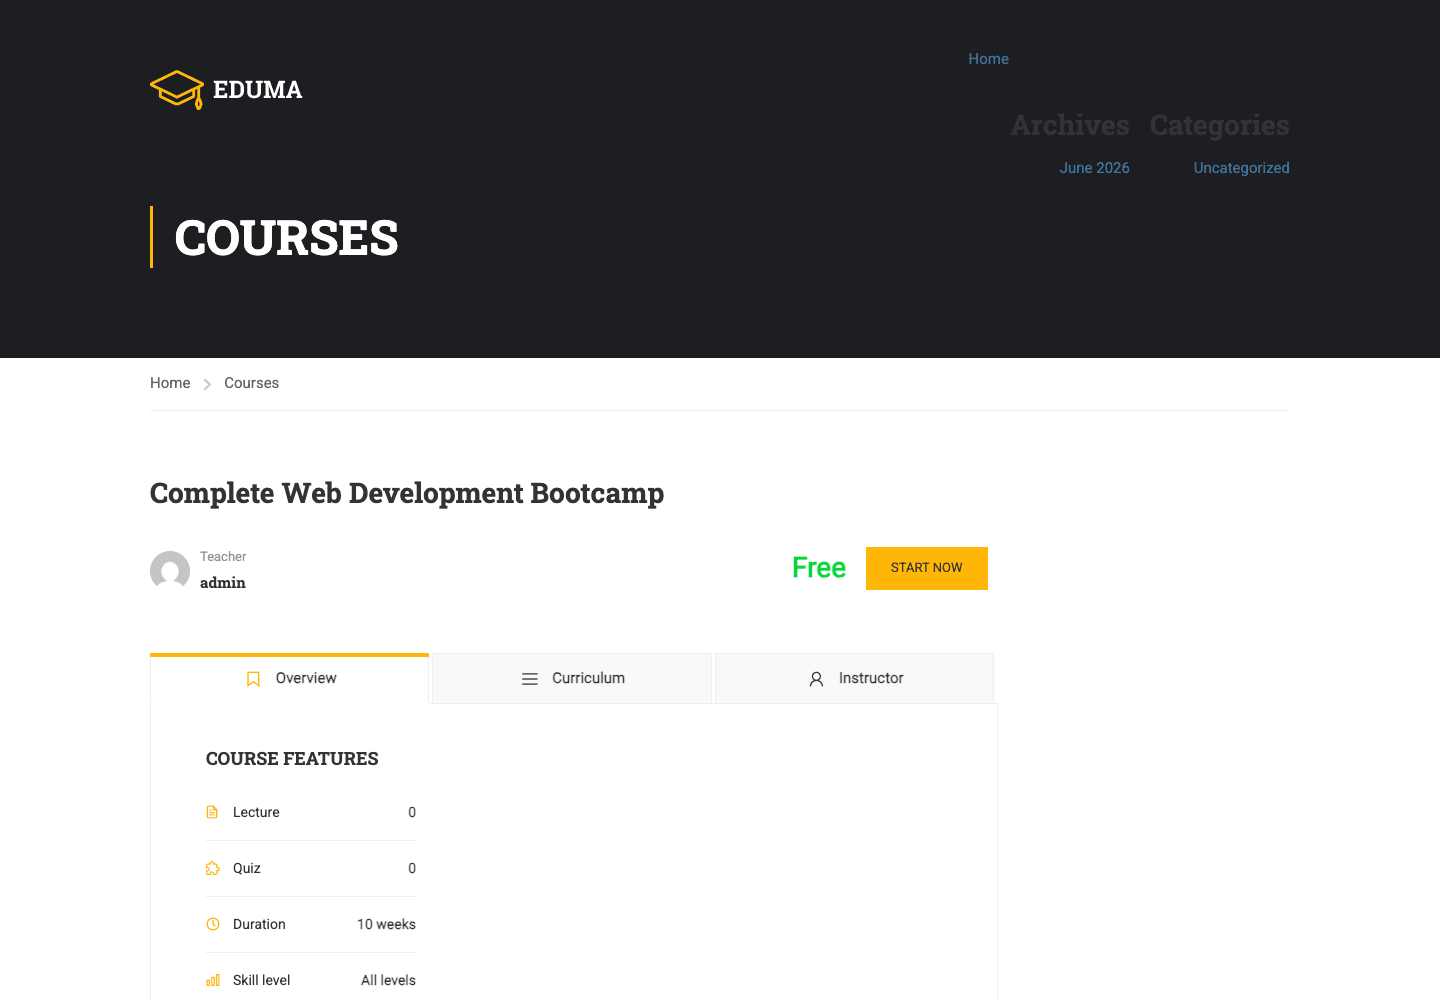Open the Overview tab
1440x1000 pixels.
click(290, 678)
